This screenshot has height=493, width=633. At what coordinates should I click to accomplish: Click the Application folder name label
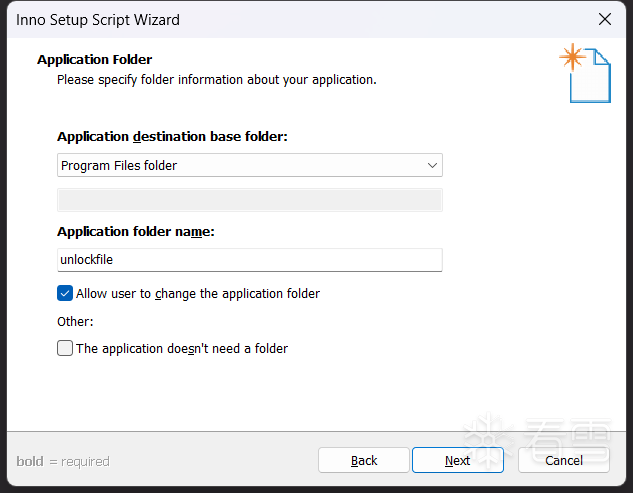coord(136,231)
